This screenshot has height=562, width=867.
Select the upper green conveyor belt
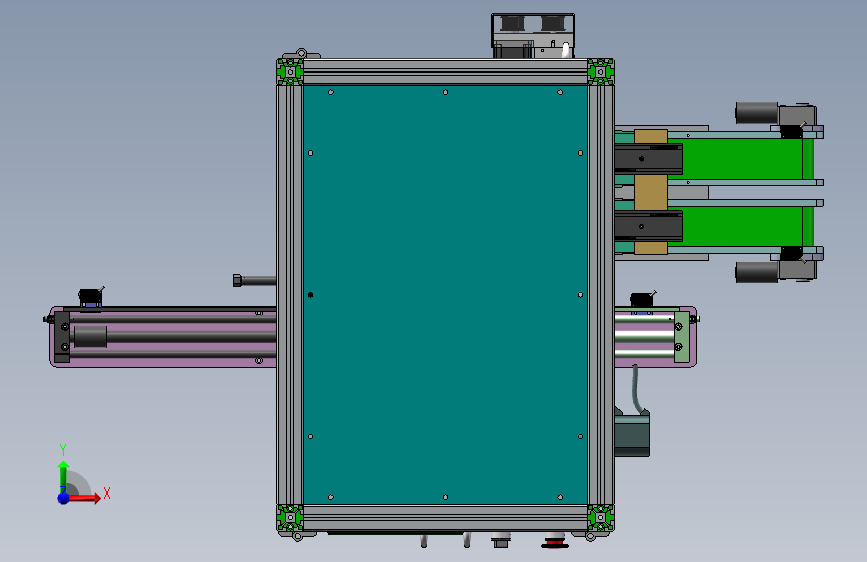[741, 159]
